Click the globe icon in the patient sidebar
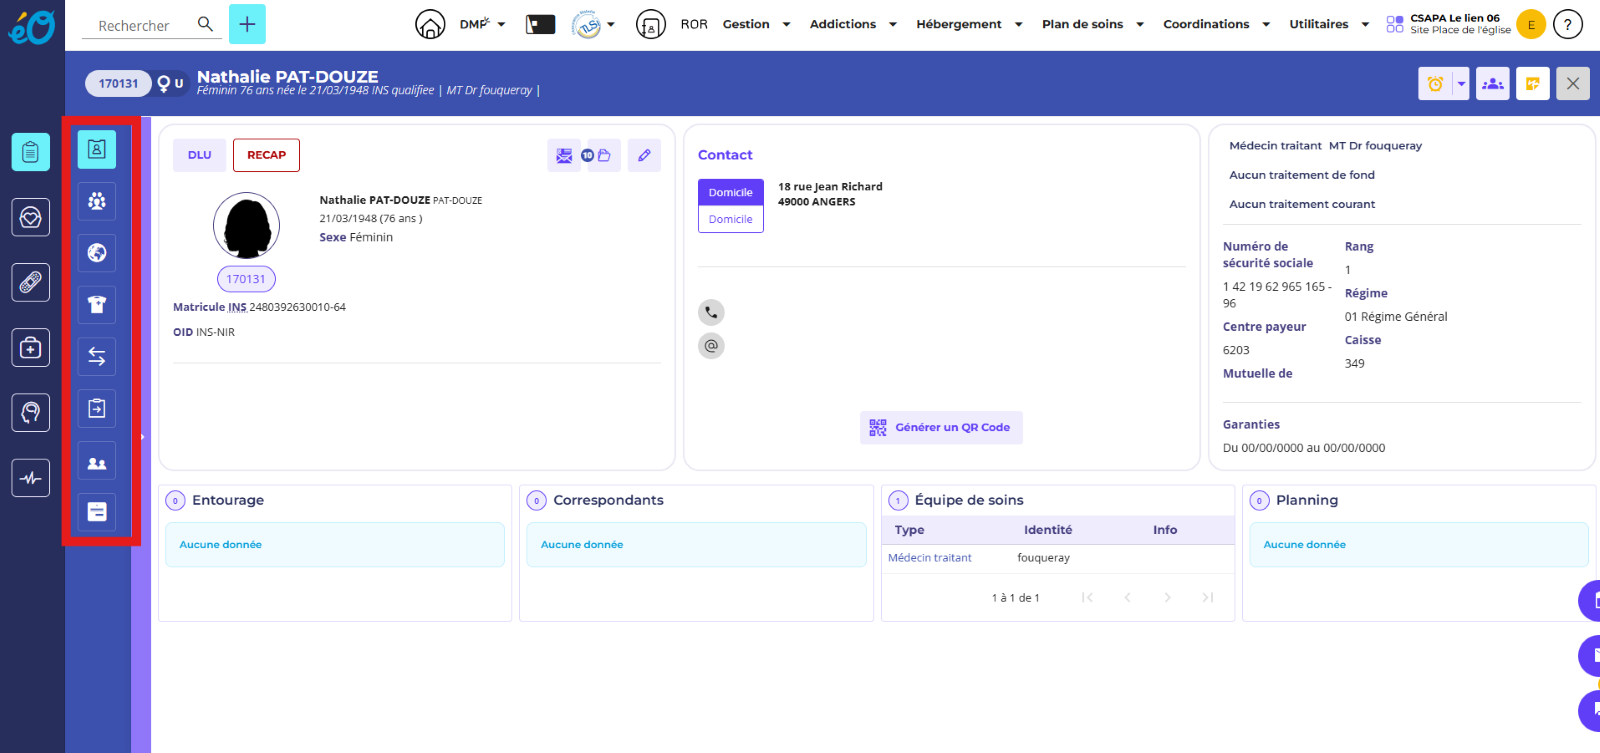 pyautogui.click(x=97, y=253)
